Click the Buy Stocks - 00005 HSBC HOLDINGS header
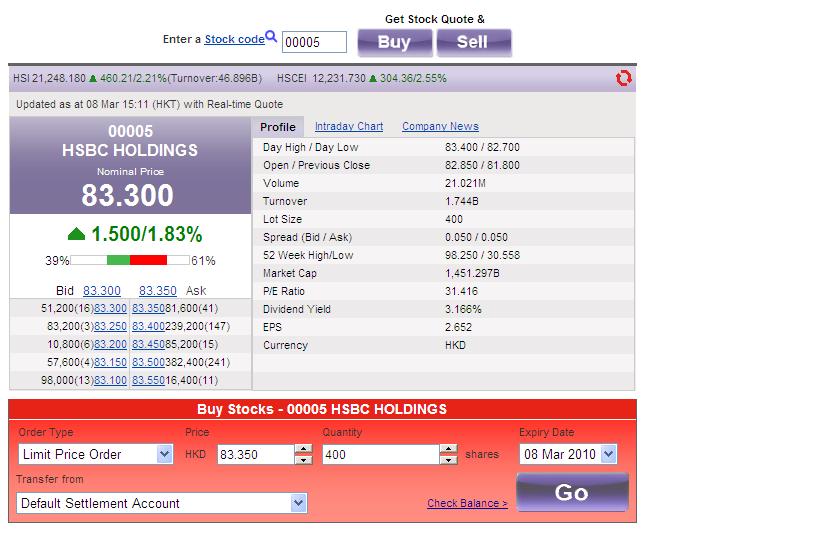The width and height of the screenshot is (840, 540). [322, 409]
